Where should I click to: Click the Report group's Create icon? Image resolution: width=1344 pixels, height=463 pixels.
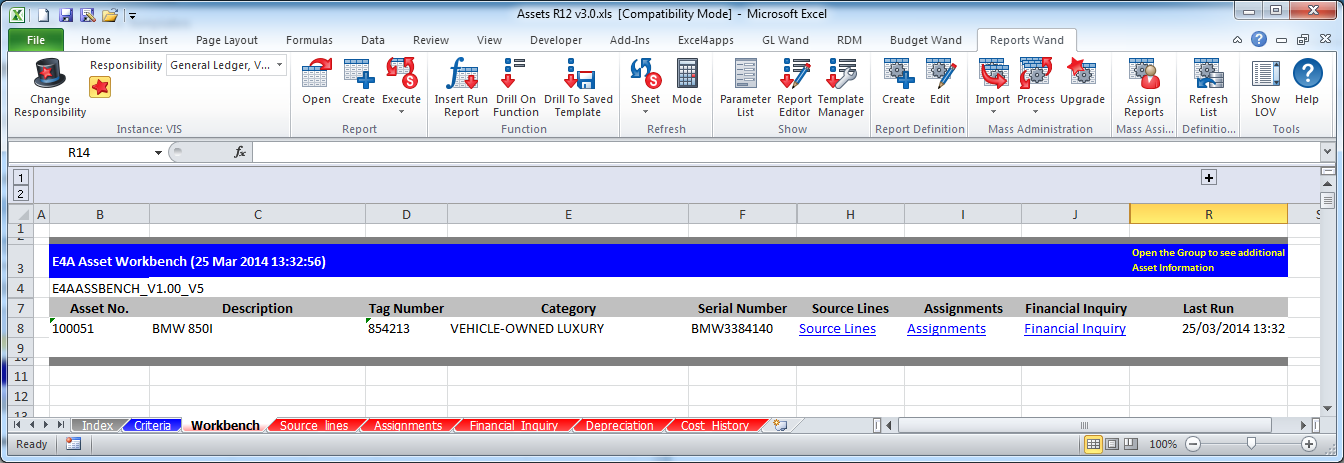coord(358,74)
